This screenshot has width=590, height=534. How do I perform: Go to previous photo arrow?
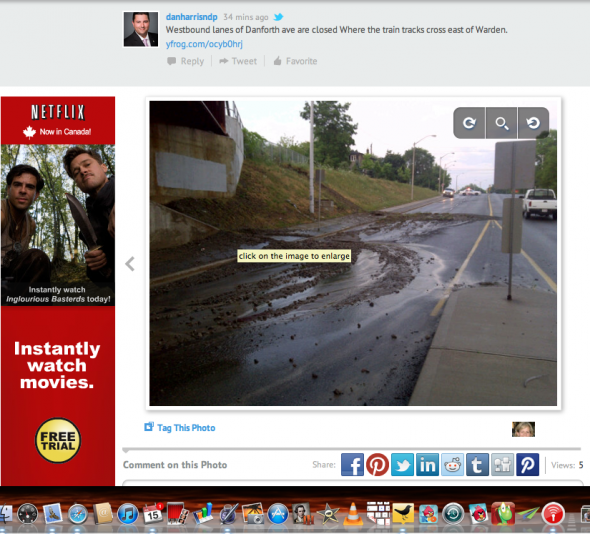[130, 264]
